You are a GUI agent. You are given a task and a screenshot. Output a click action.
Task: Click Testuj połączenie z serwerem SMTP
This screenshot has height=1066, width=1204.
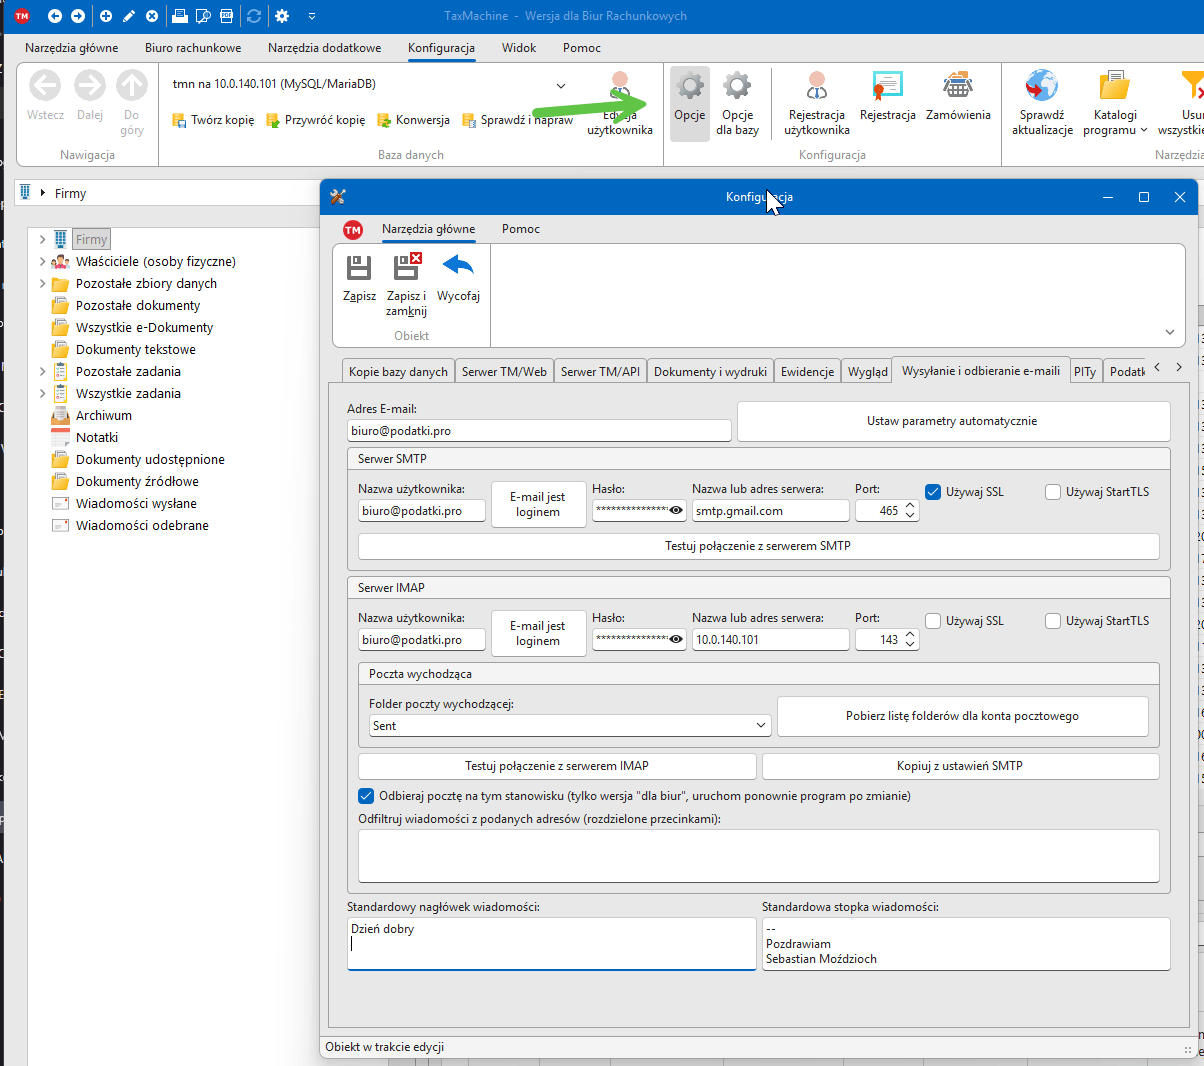[758, 546]
